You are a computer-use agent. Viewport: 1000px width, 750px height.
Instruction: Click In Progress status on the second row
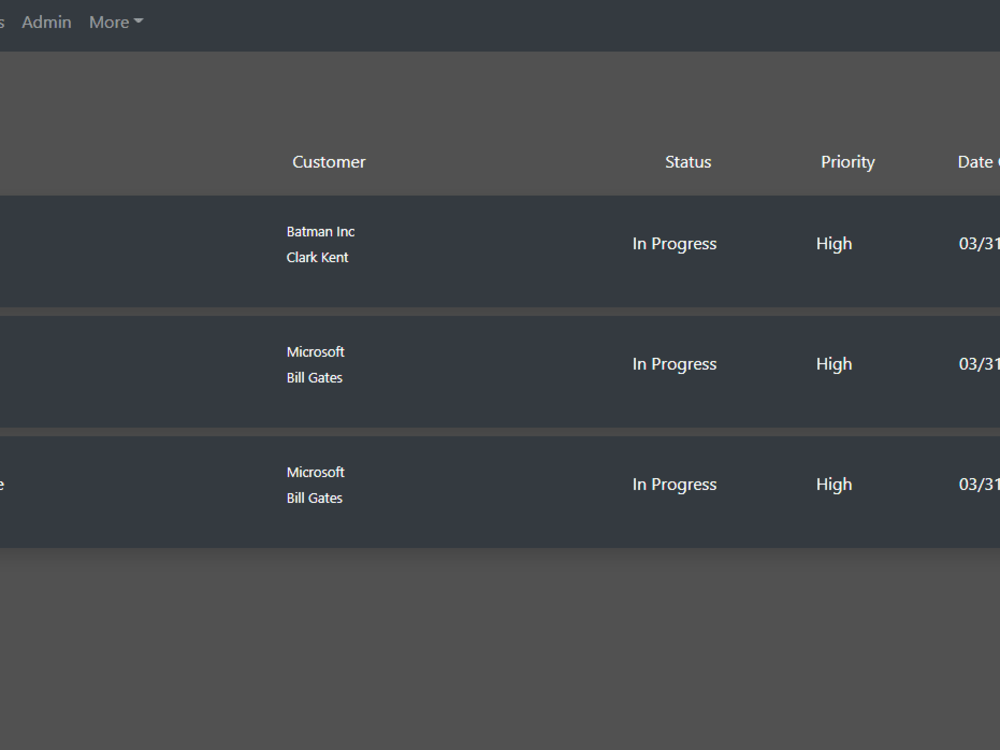pyautogui.click(x=674, y=363)
